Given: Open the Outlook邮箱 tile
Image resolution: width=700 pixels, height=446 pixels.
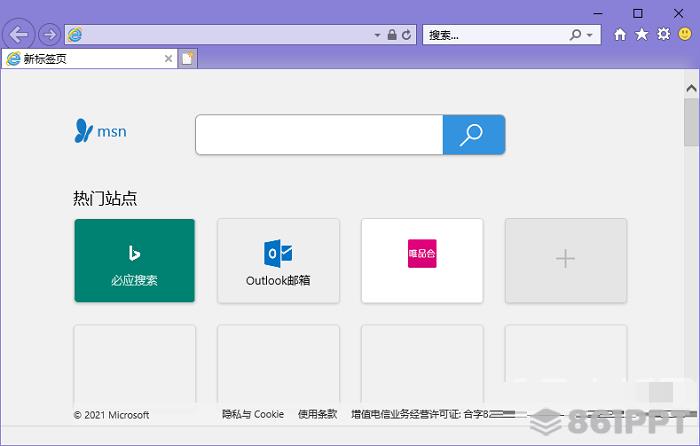Looking at the screenshot, I should point(278,261).
